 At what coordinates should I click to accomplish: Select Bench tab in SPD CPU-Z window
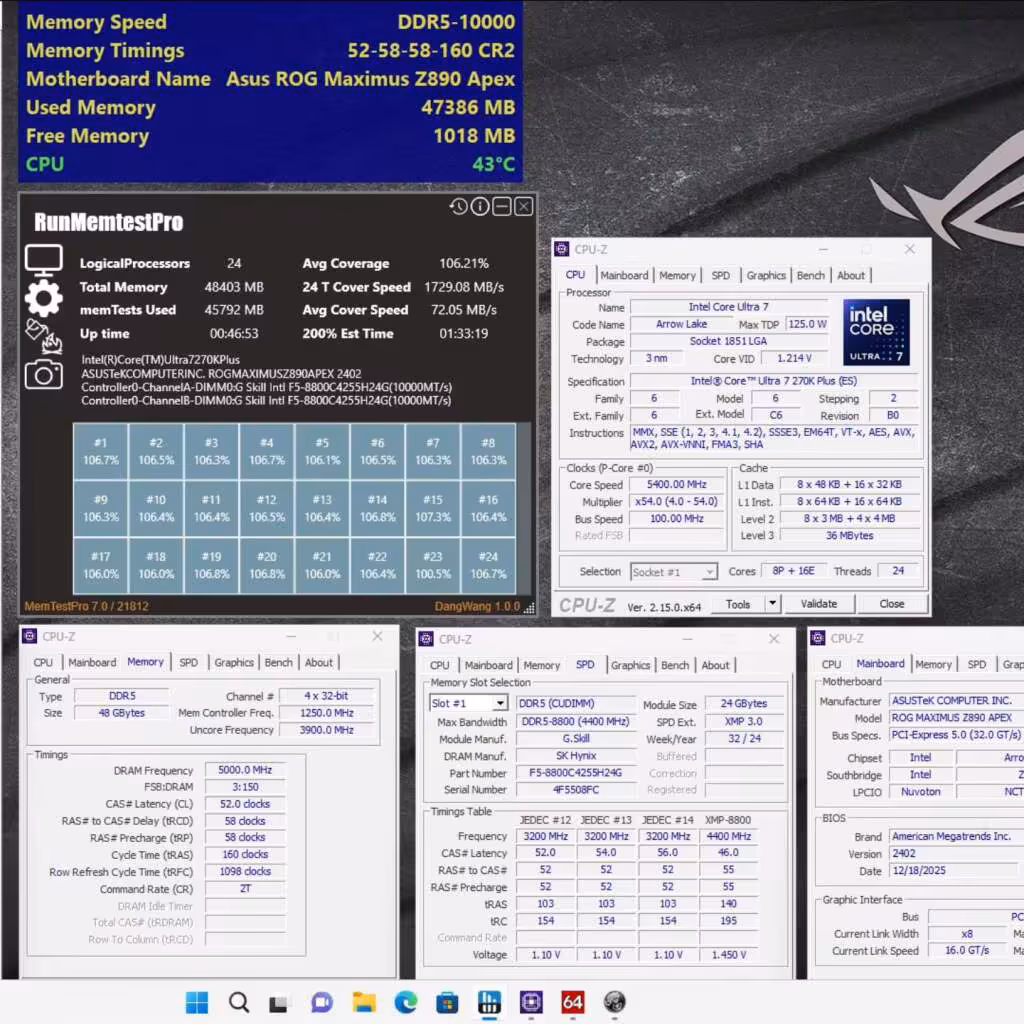point(675,665)
